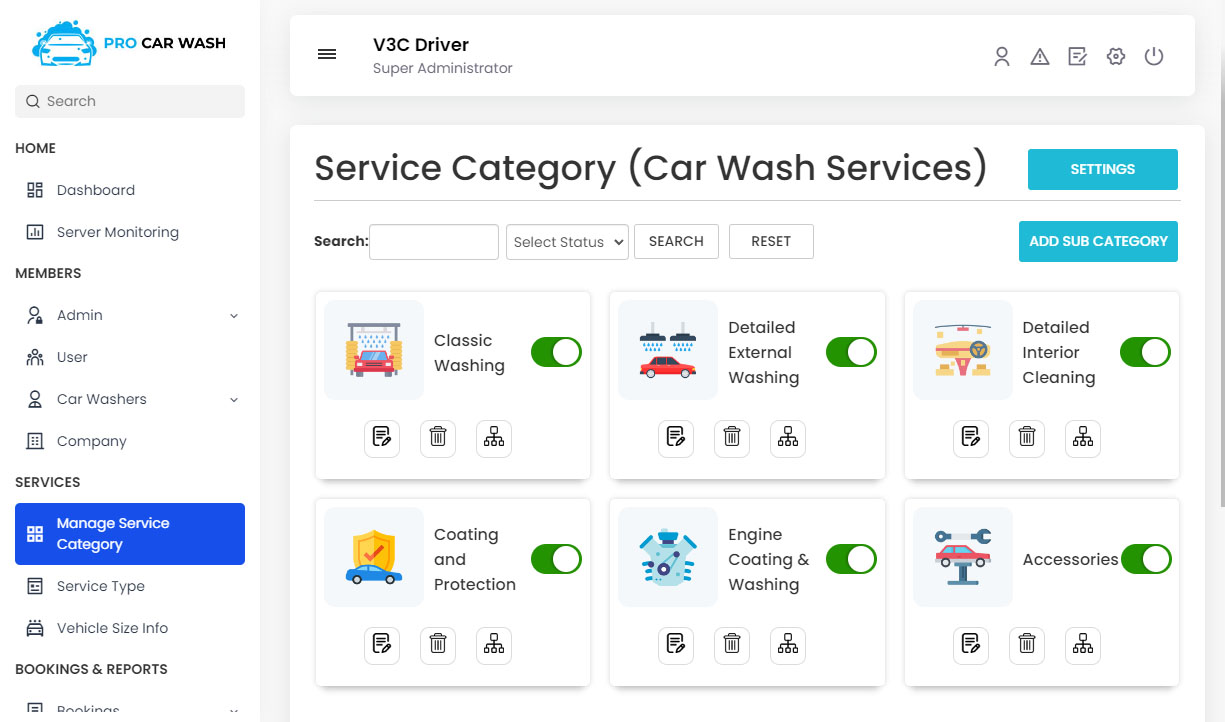Go to Dashboard in the sidebar
The height and width of the screenshot is (722, 1225).
tap(95, 190)
